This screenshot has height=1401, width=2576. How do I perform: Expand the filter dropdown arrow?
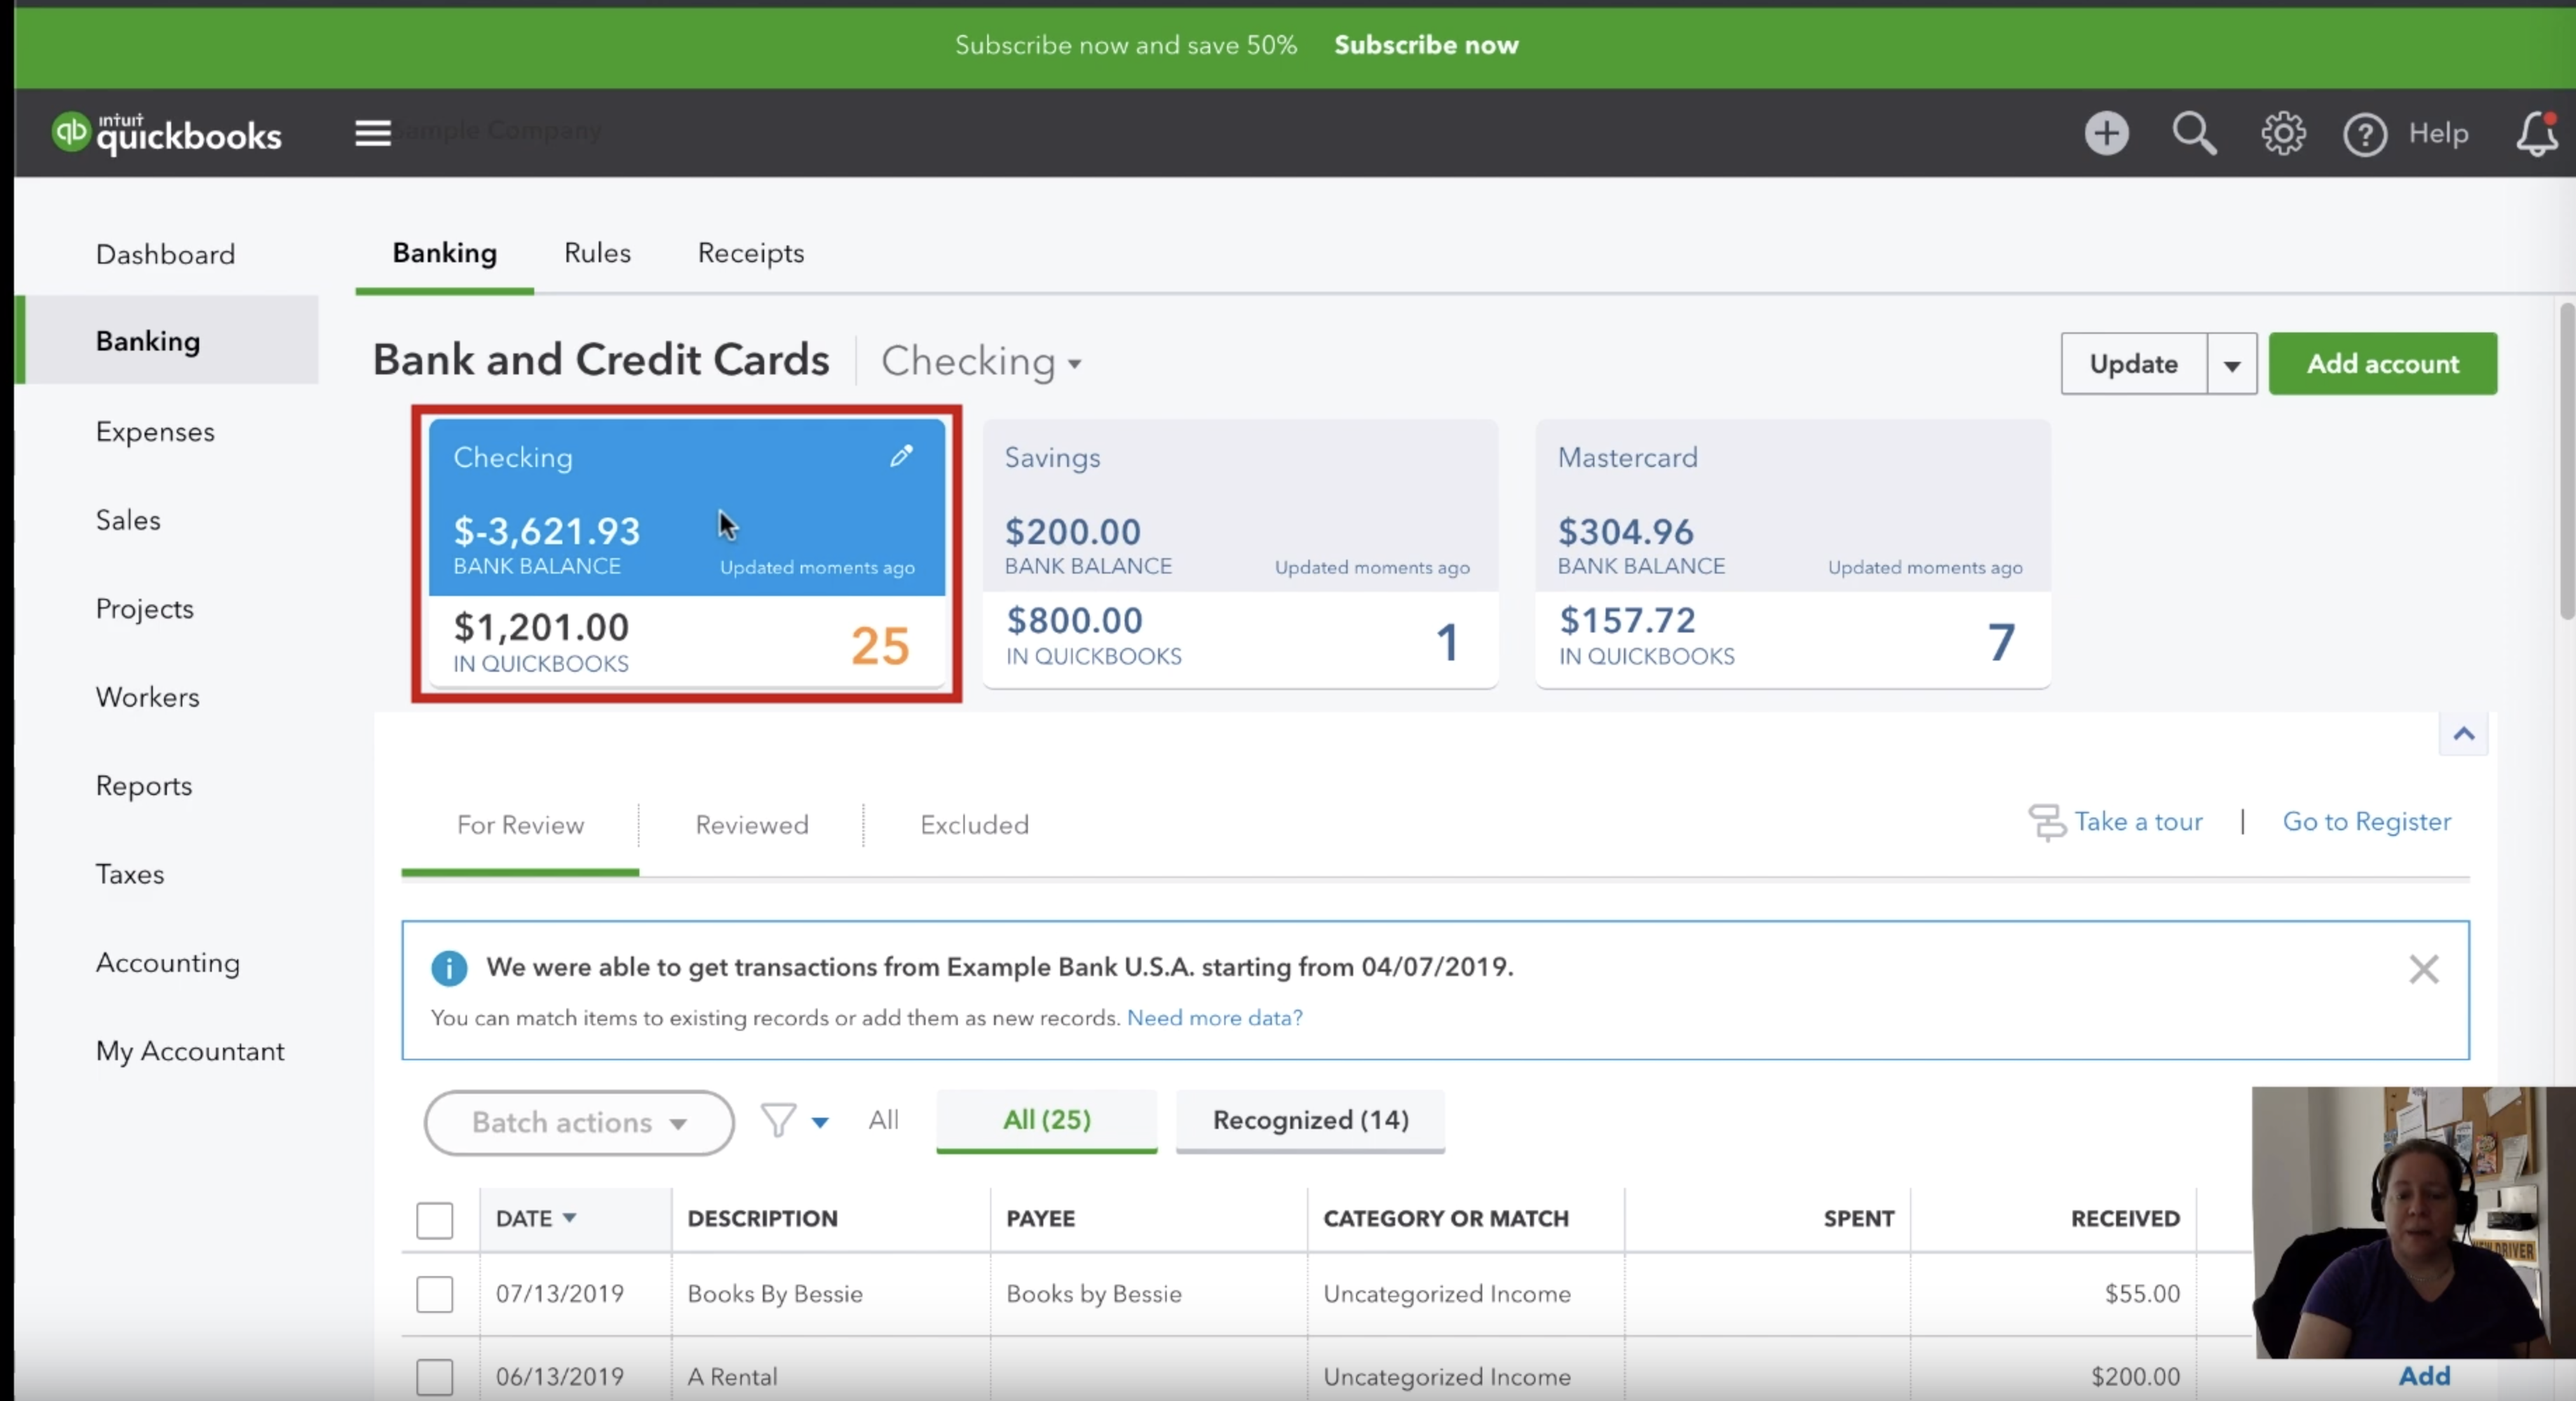820,1122
